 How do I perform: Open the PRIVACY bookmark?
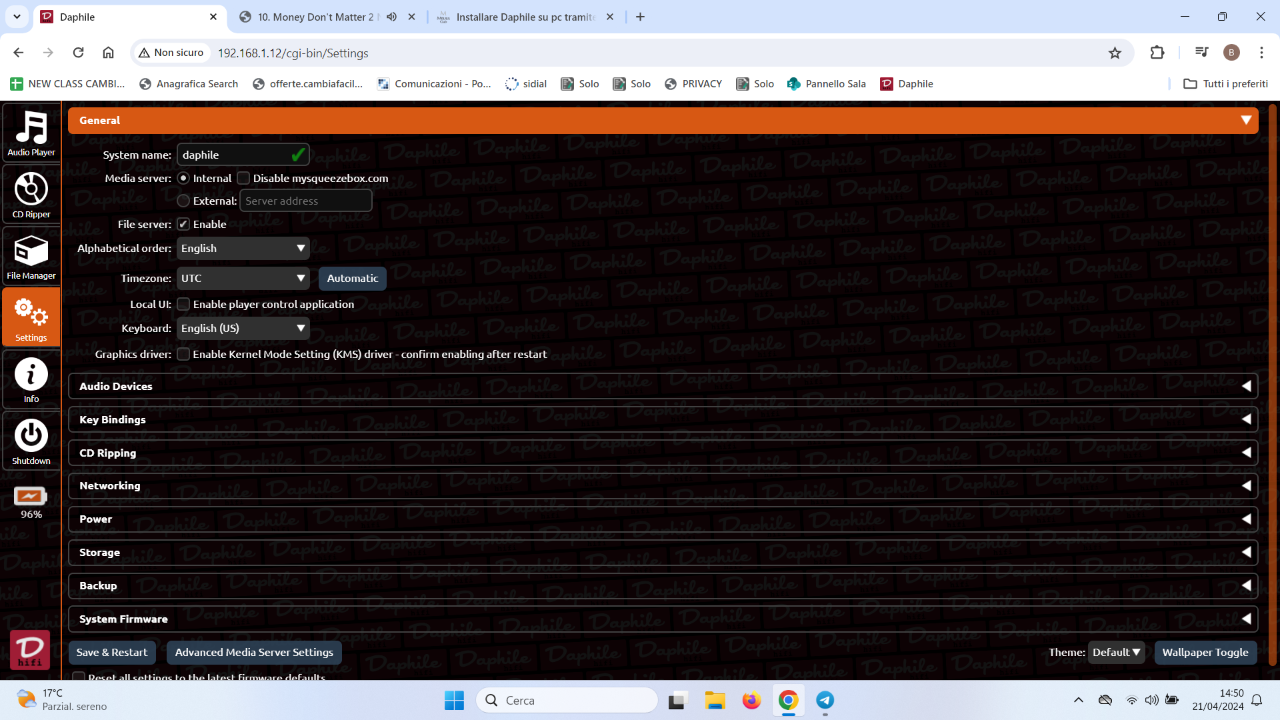693,84
